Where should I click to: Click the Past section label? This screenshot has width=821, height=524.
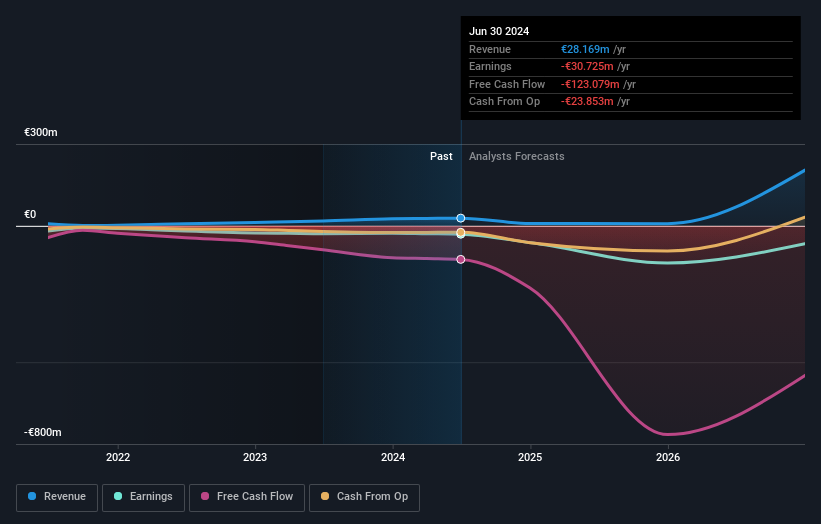pyautogui.click(x=441, y=157)
